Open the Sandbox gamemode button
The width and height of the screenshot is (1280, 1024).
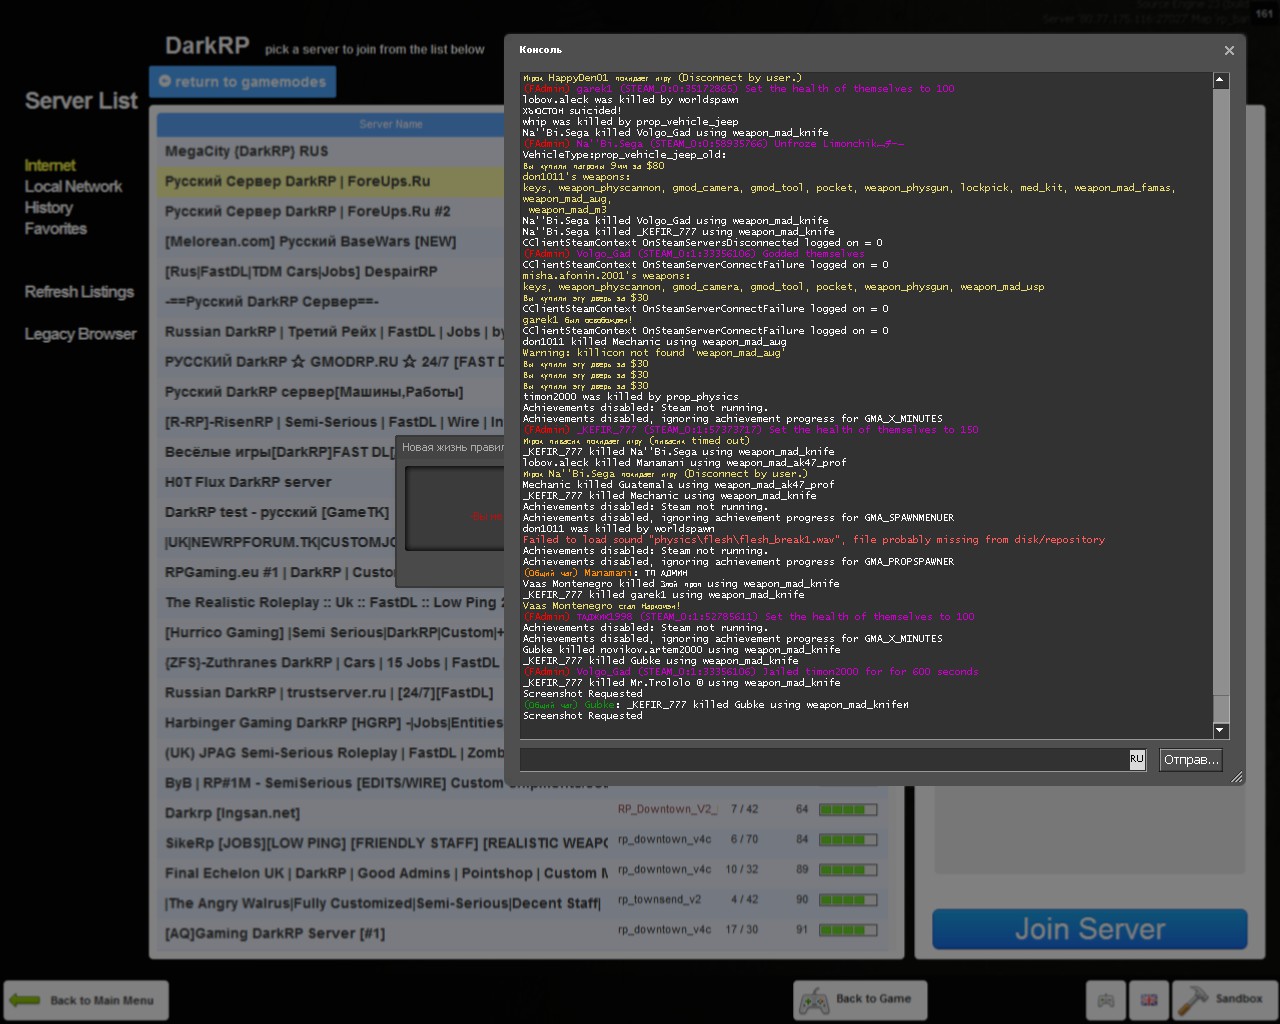pyautogui.click(x=1223, y=999)
